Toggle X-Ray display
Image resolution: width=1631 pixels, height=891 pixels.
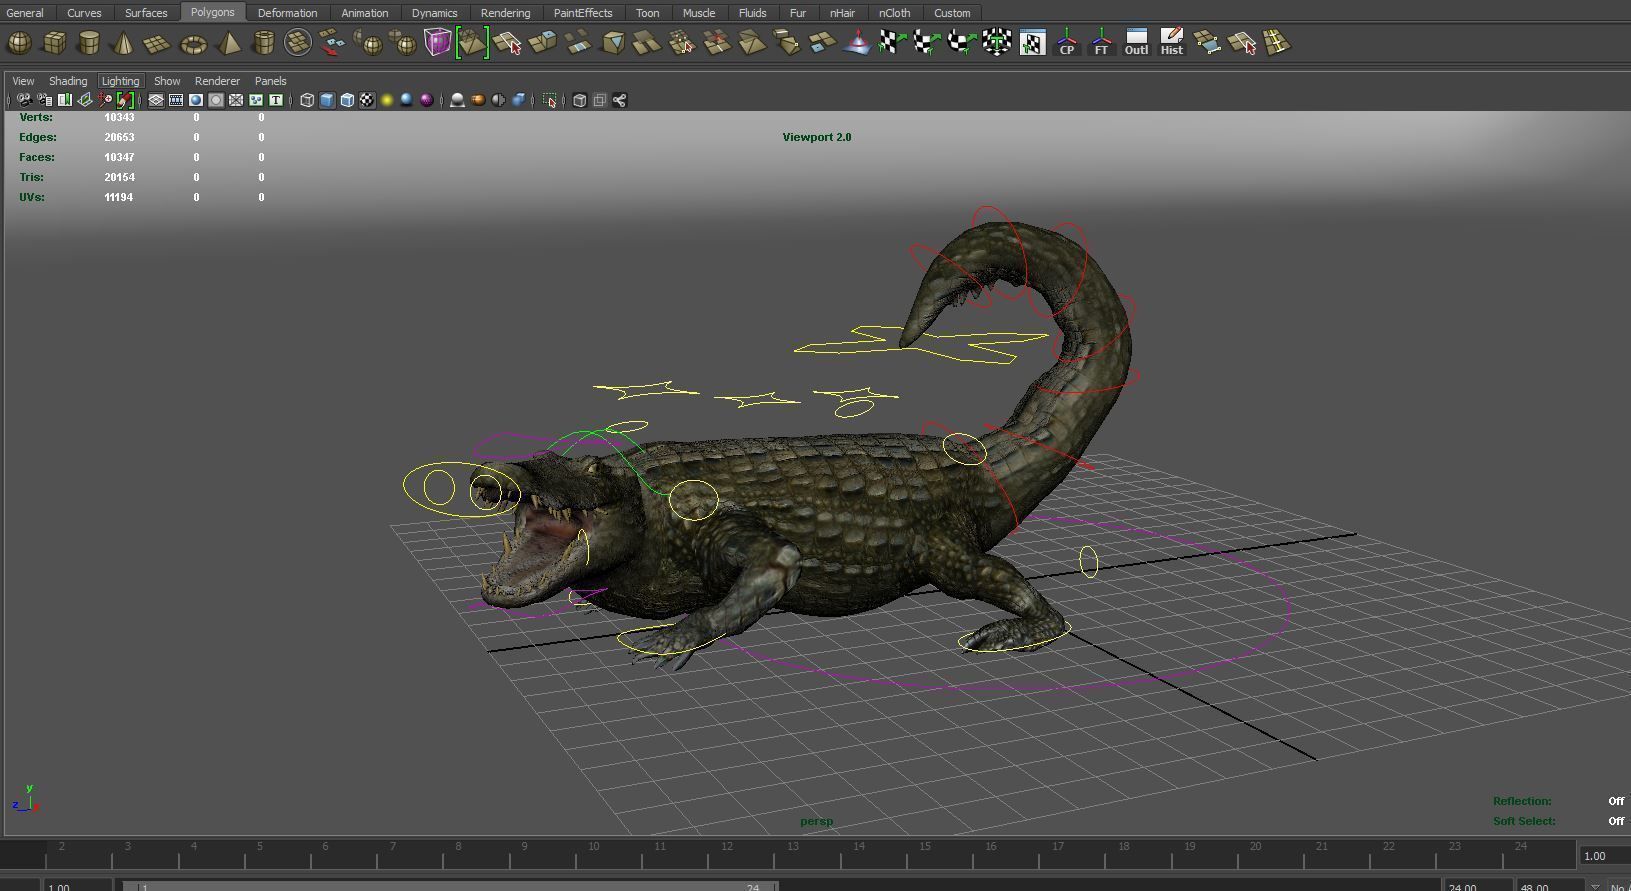[x=579, y=100]
